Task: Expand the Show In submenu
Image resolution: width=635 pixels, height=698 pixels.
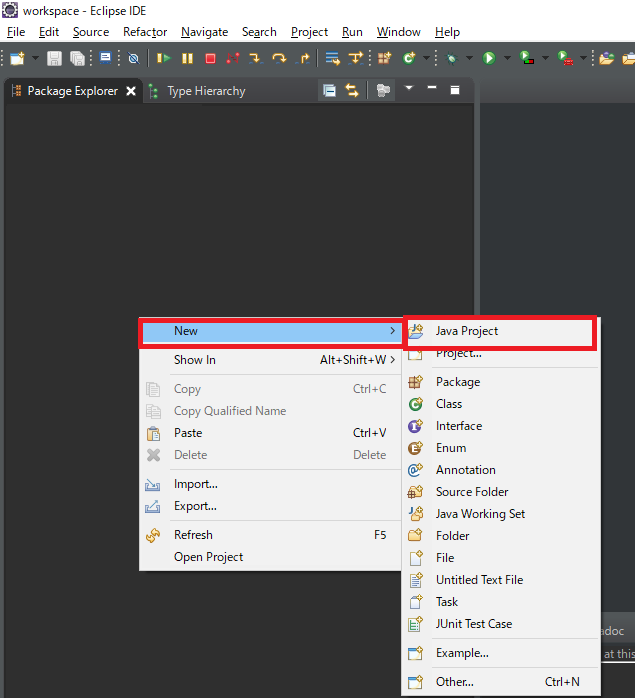Action: pos(270,360)
